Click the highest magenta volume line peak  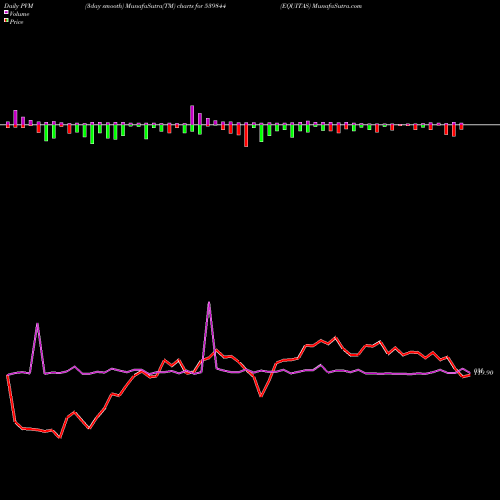pyautogui.click(x=209, y=302)
